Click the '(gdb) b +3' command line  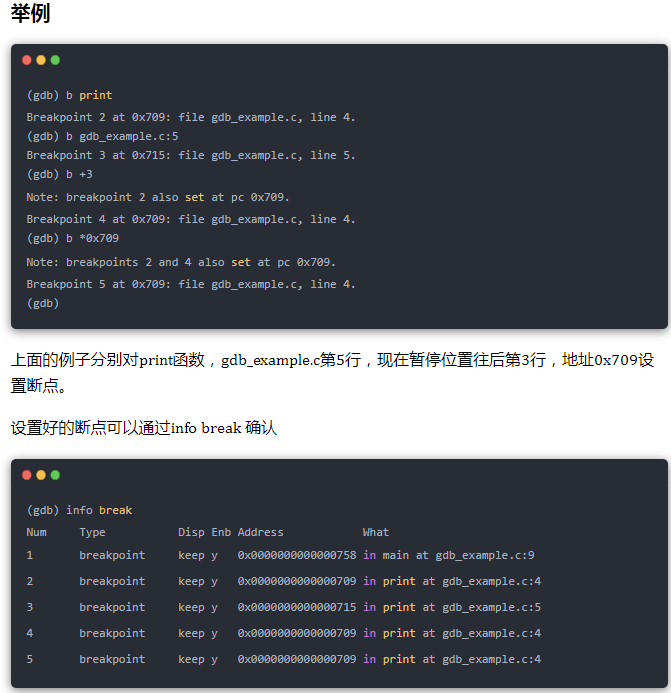click(60, 174)
